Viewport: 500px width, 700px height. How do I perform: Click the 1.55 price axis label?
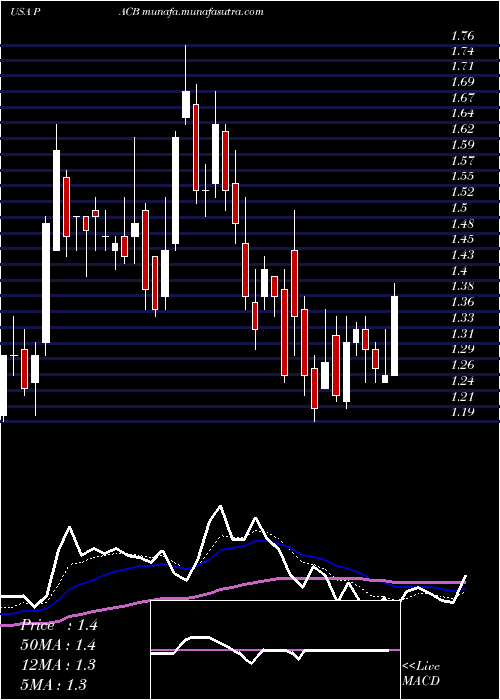(462, 176)
